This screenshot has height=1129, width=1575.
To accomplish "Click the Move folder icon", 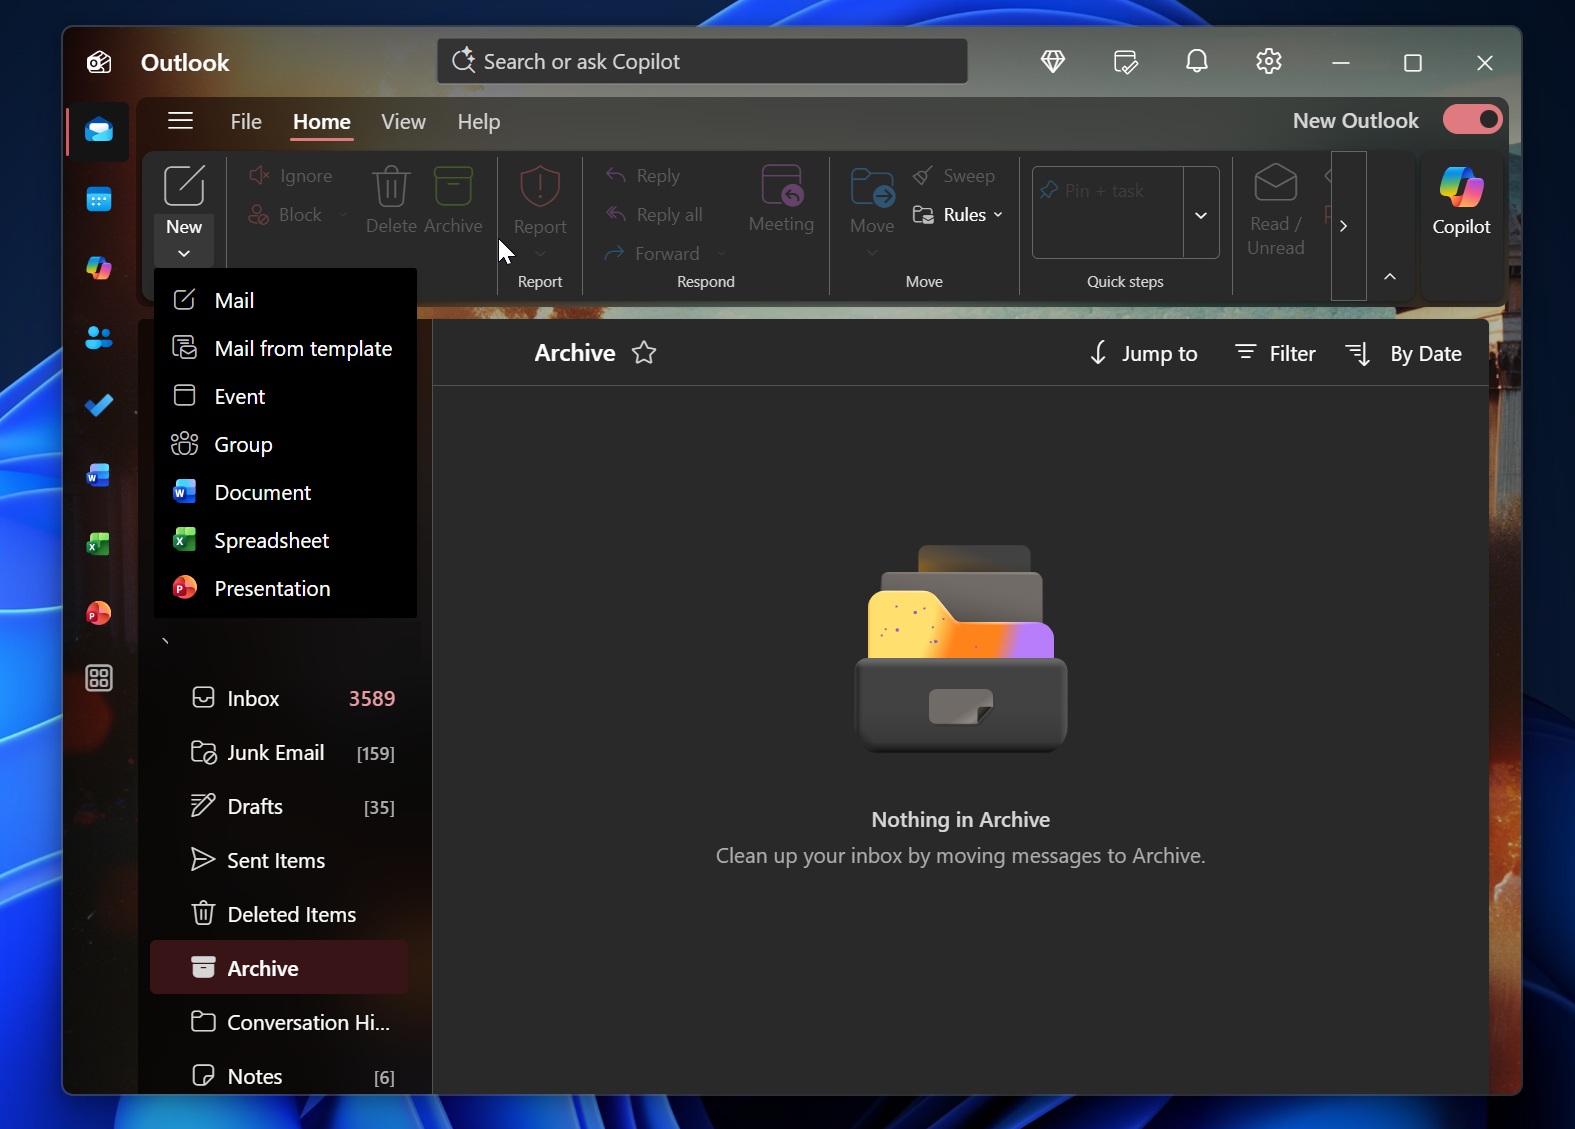I will (x=872, y=187).
